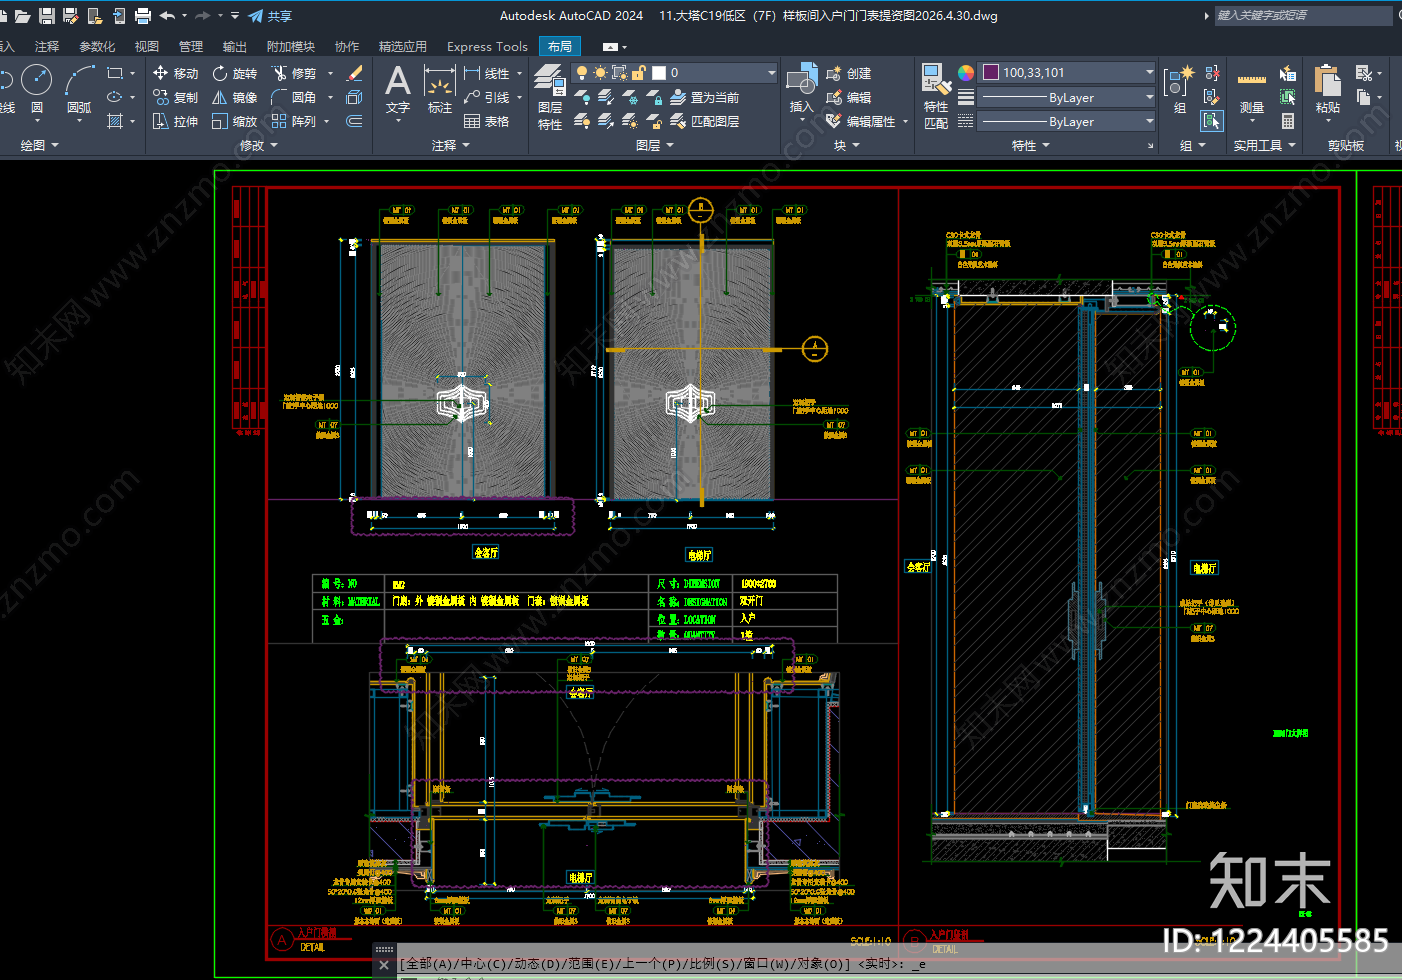Screen dimensions: 1402x980
Task: Insert a Table (表格)
Action: click(487, 121)
